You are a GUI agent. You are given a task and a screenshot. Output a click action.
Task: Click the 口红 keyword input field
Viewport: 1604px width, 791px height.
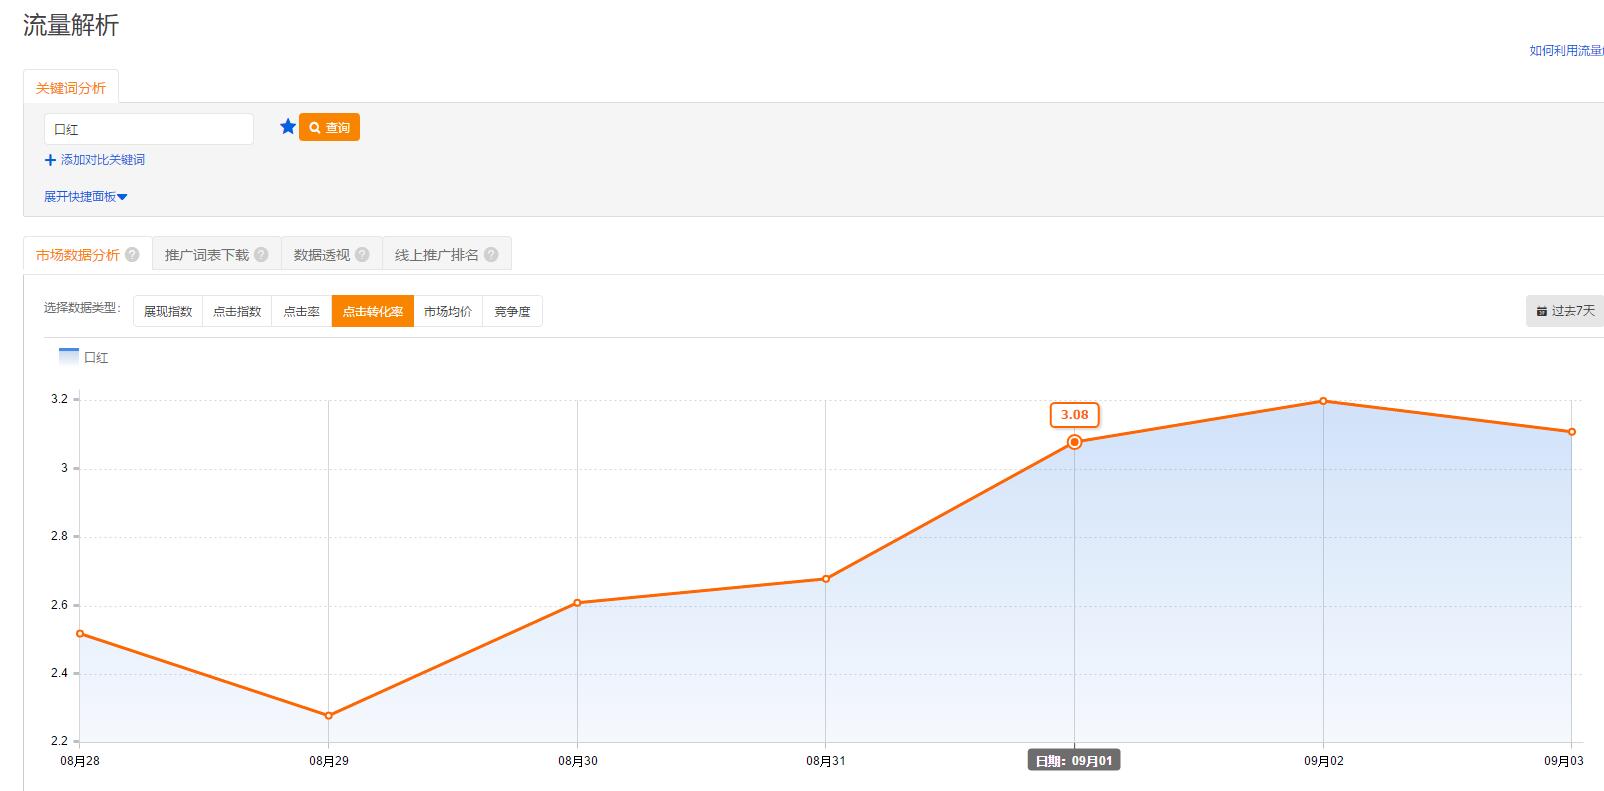click(x=149, y=129)
